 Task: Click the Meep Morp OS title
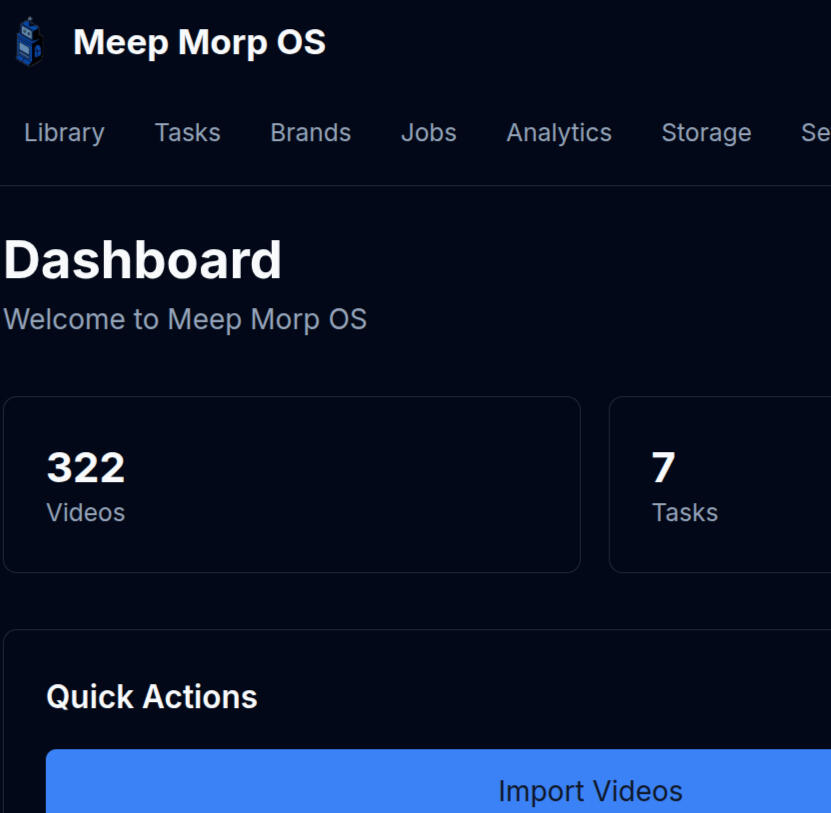[199, 42]
